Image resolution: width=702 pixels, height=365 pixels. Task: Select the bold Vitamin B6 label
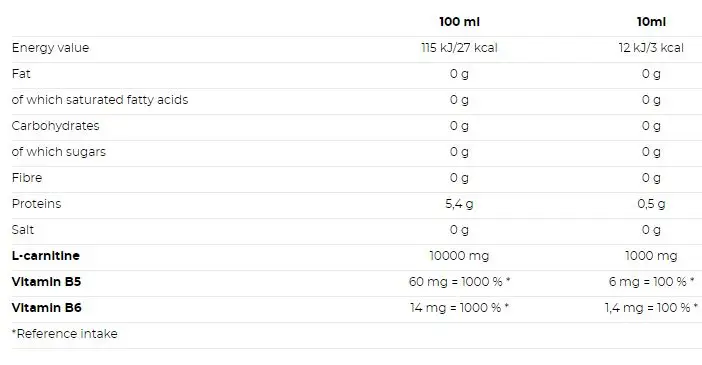tap(47, 308)
